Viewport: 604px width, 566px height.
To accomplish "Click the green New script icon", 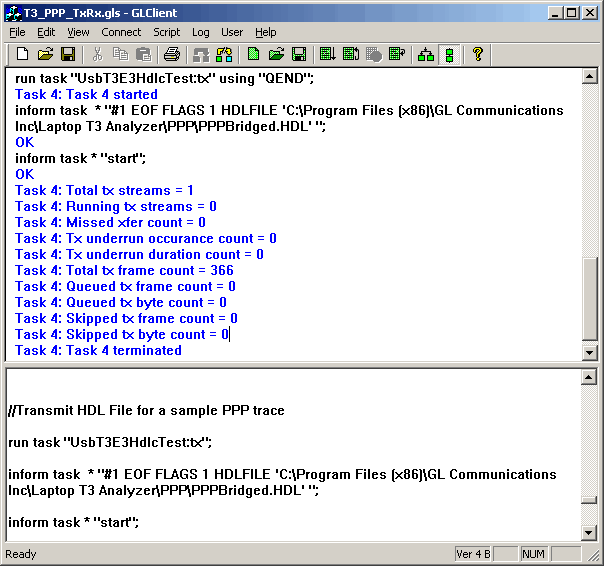I will click(253, 54).
